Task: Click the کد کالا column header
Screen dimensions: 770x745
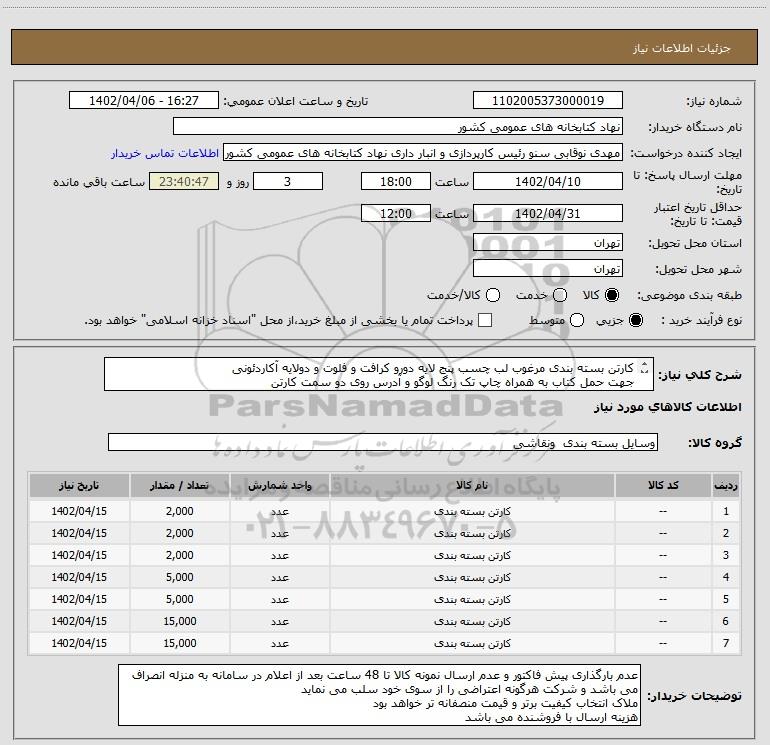Action: coord(663,485)
